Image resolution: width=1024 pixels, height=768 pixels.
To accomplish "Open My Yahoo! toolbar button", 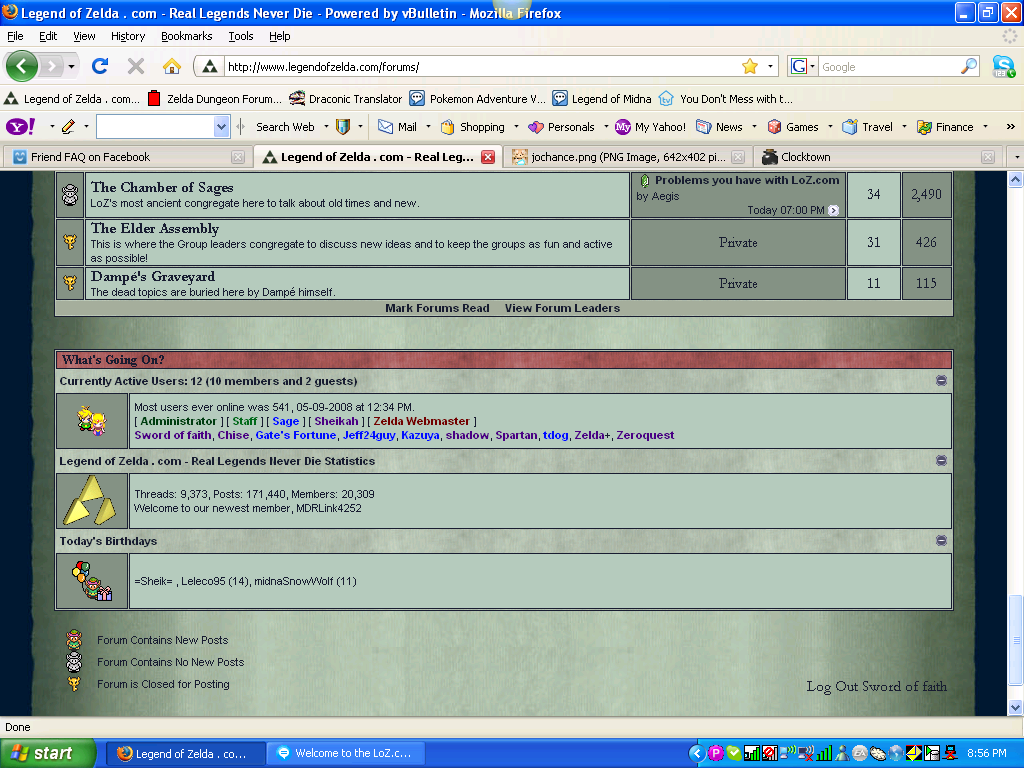I will [x=650, y=127].
